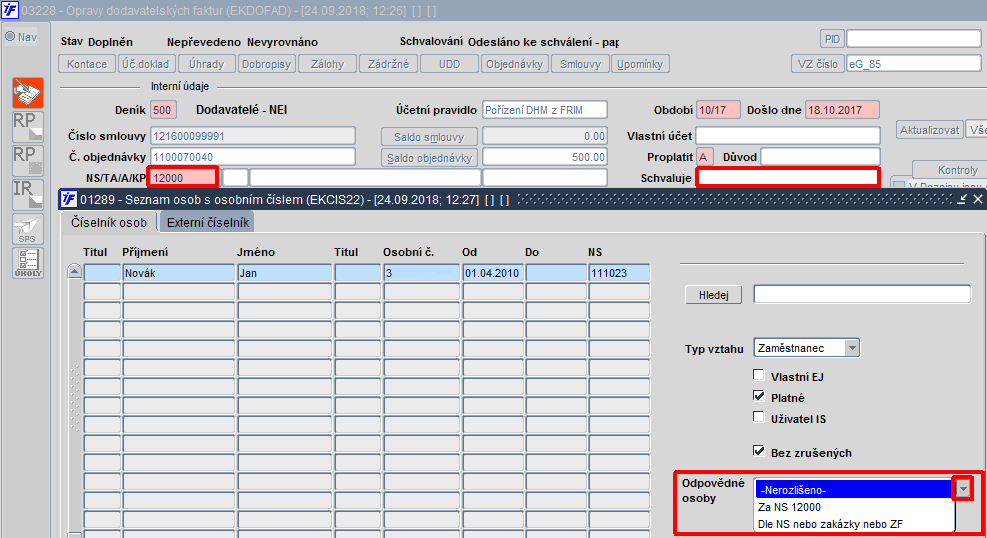Image resolution: width=987 pixels, height=538 pixels.
Task: Click the Proplatit field with A
Action: 704,157
